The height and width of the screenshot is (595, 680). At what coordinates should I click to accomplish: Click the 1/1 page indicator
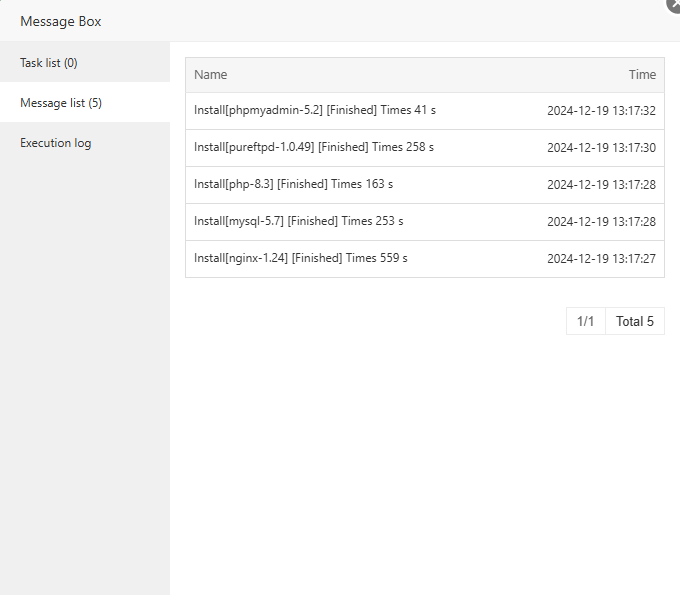[x=586, y=321]
